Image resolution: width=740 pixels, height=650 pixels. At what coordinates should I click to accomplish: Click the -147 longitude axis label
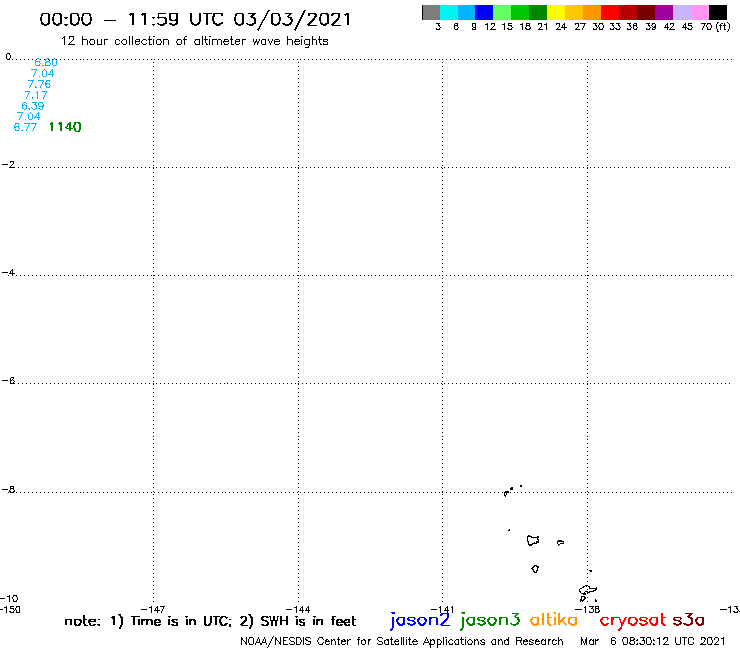(153, 609)
